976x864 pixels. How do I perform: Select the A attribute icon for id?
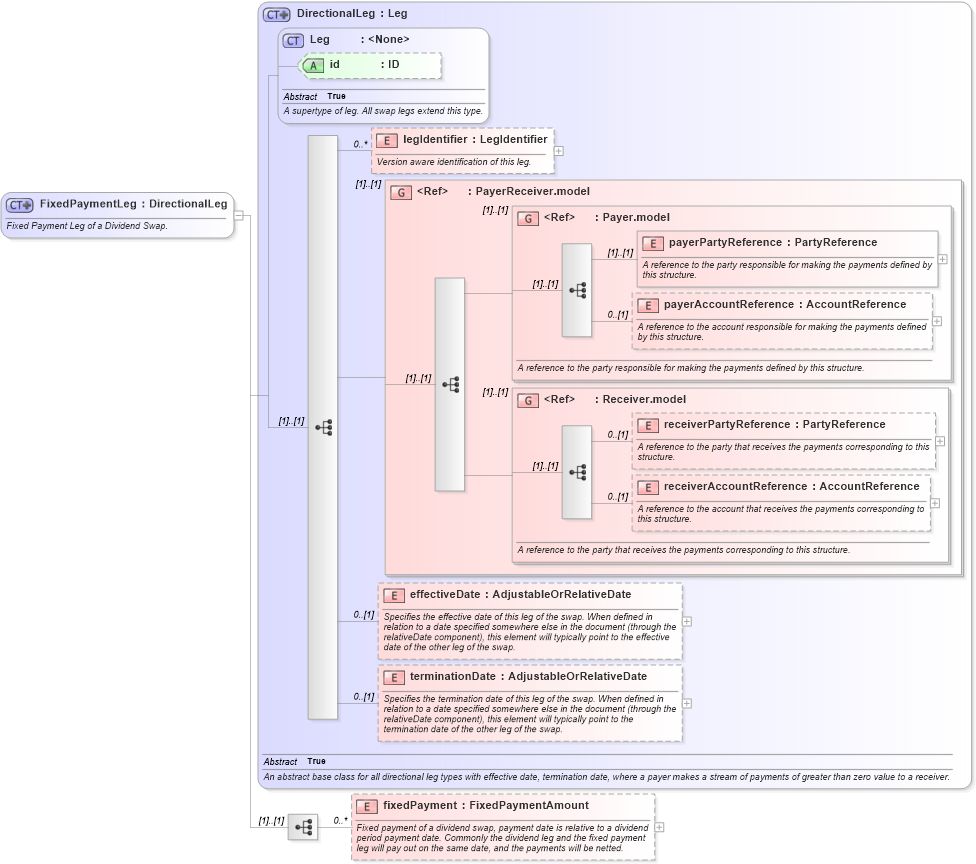click(x=313, y=65)
